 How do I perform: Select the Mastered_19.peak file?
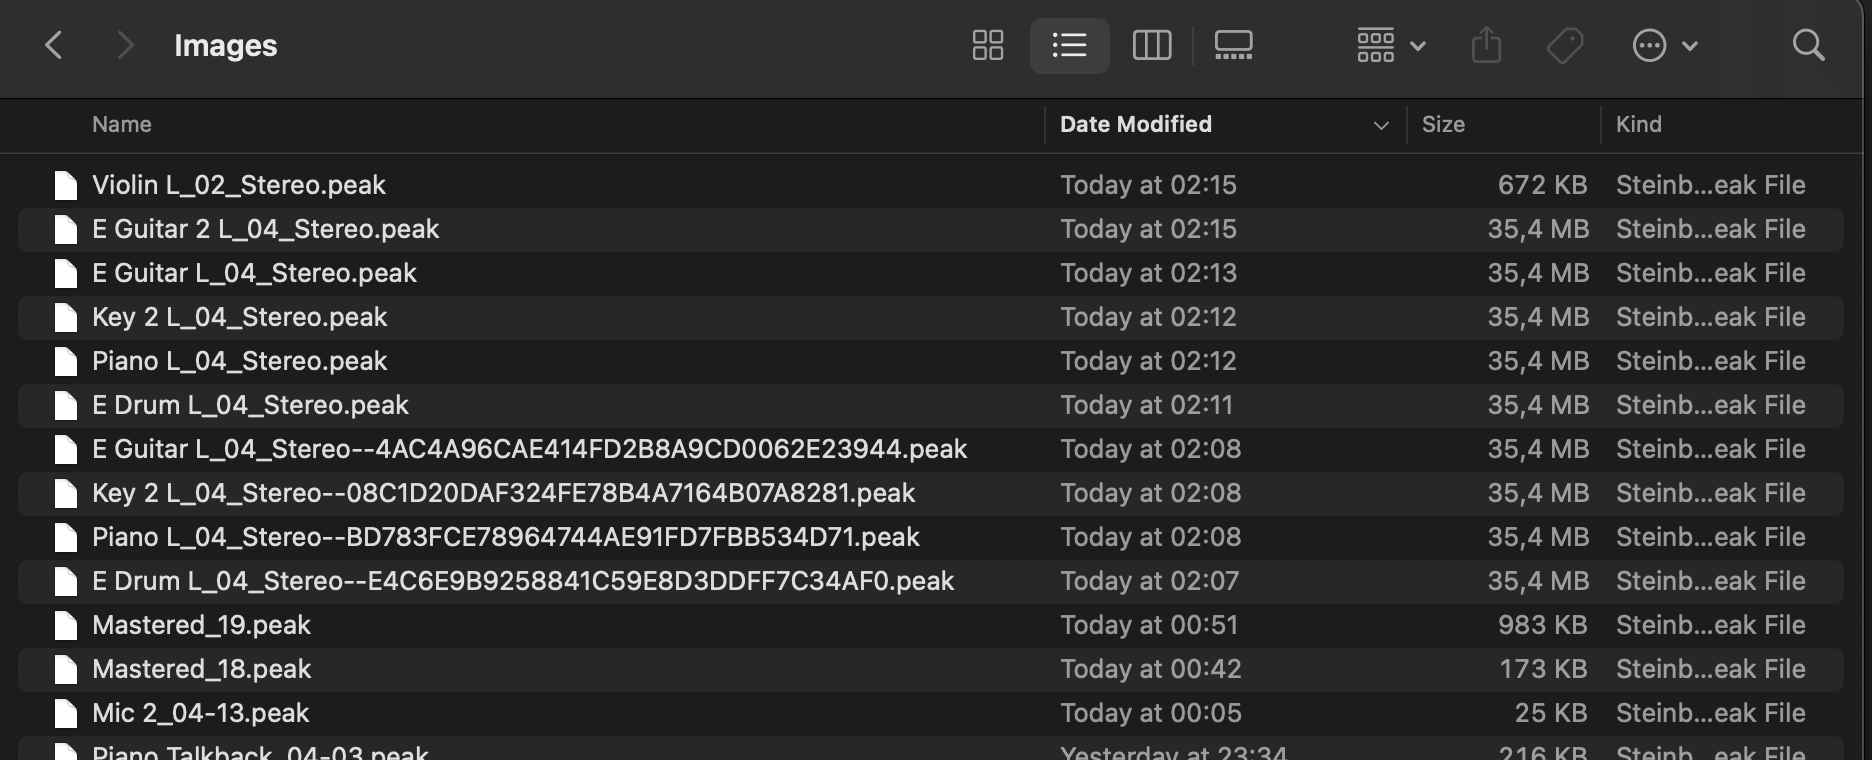click(201, 625)
